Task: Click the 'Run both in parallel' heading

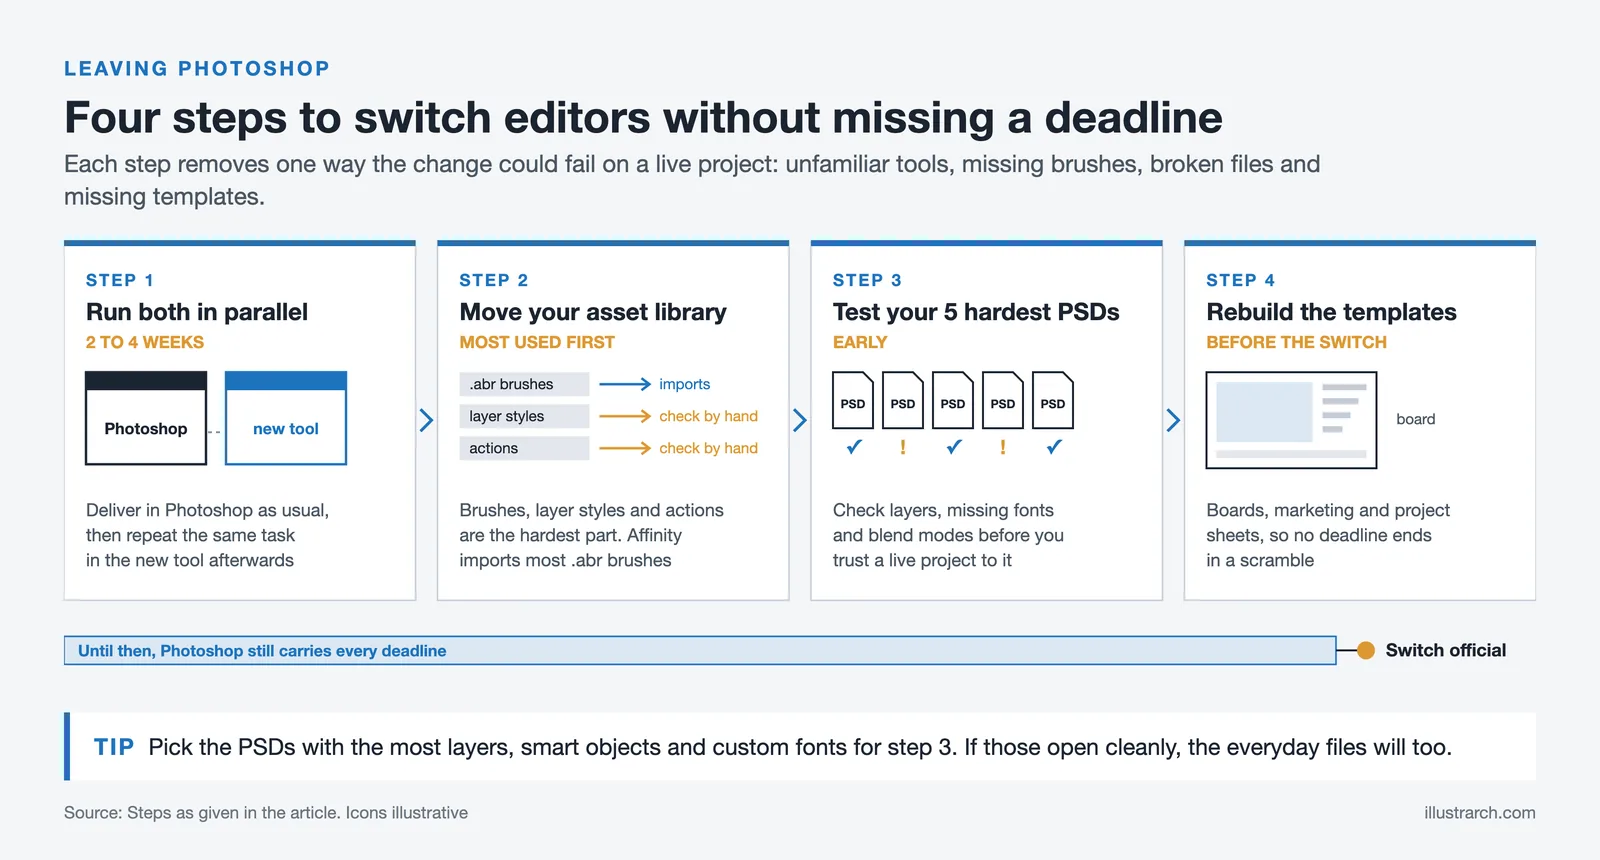Action: click(197, 312)
